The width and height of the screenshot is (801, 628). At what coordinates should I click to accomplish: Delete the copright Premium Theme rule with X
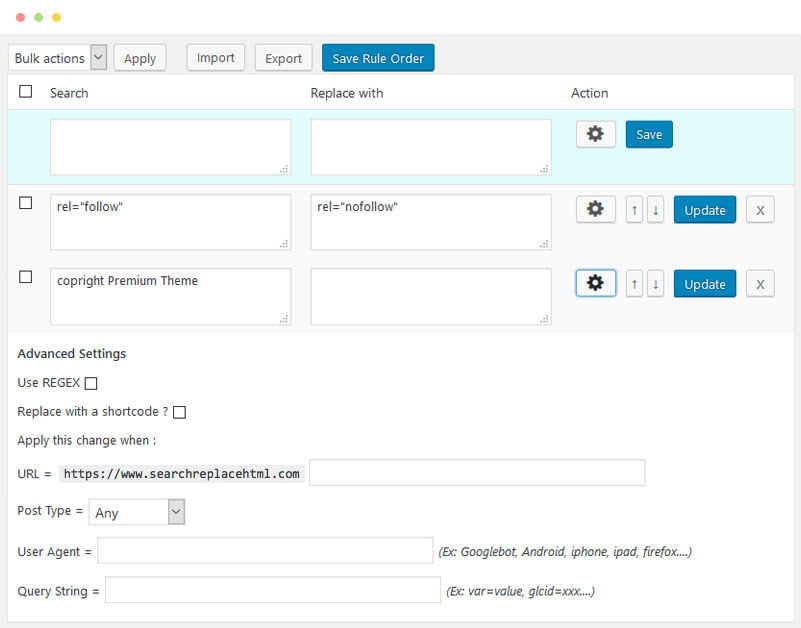click(760, 284)
